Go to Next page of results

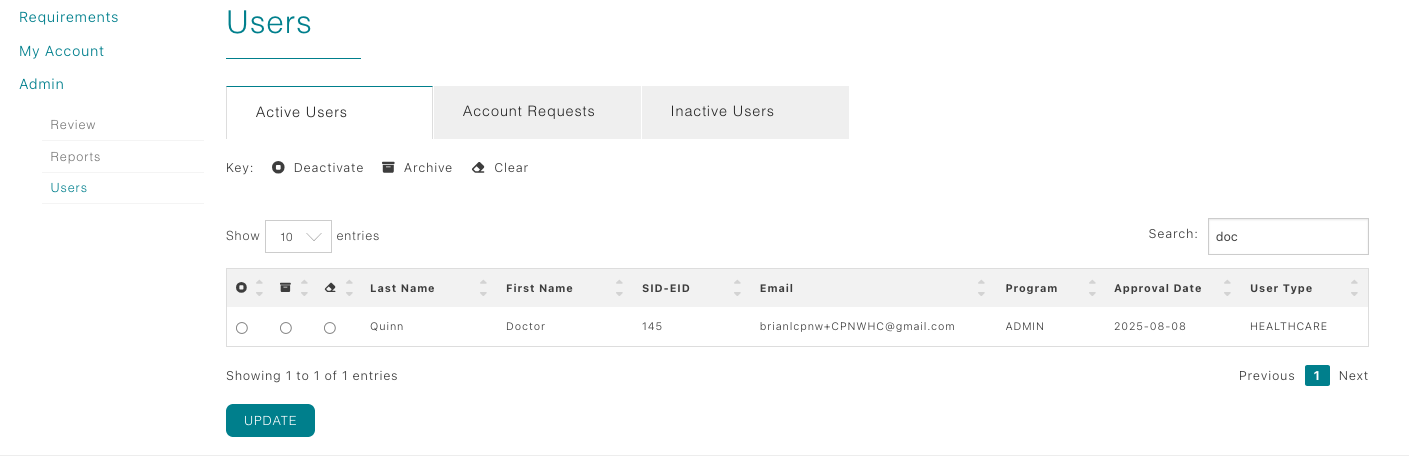coord(1353,376)
